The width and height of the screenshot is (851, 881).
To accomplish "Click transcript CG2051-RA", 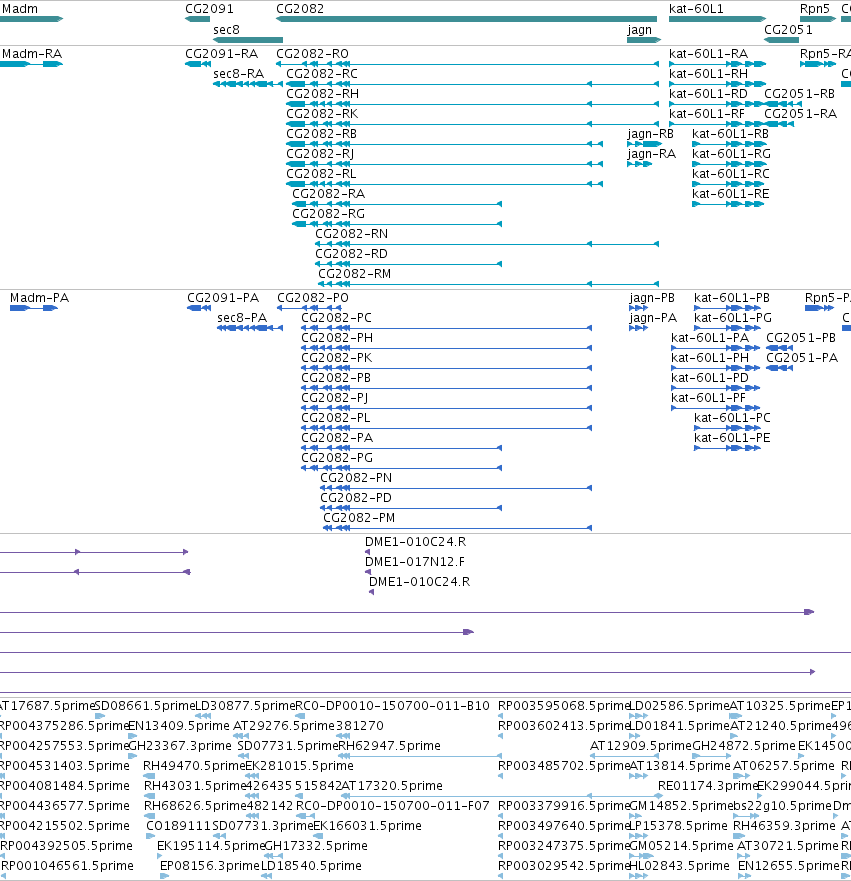I will (801, 114).
